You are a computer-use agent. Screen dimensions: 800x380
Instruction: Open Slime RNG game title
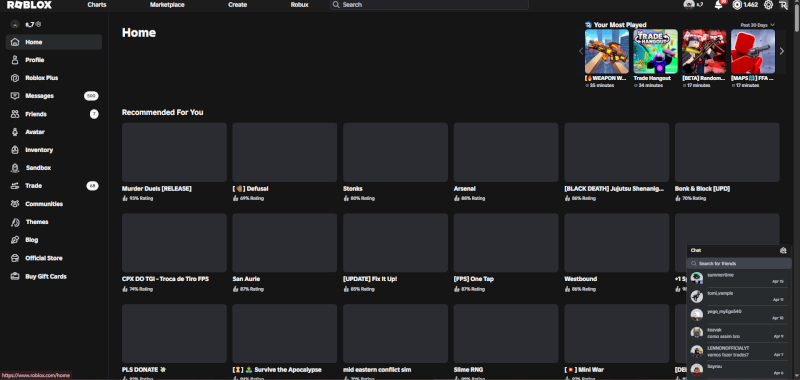point(468,370)
